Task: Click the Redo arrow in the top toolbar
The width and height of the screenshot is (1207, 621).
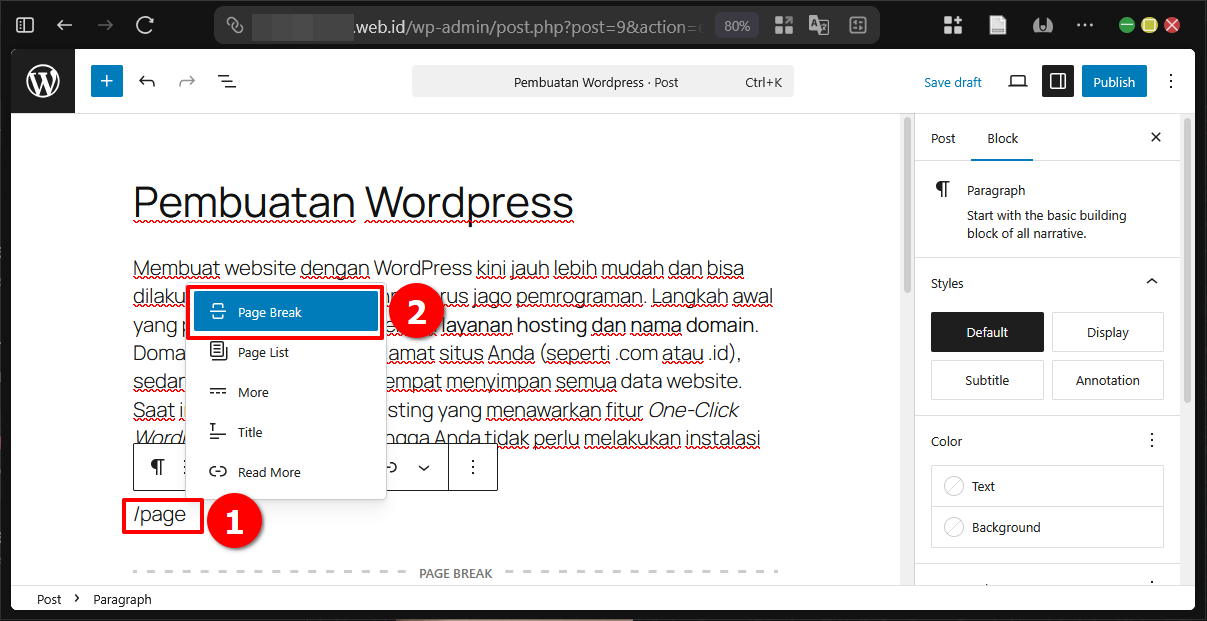Action: pyautogui.click(x=186, y=81)
